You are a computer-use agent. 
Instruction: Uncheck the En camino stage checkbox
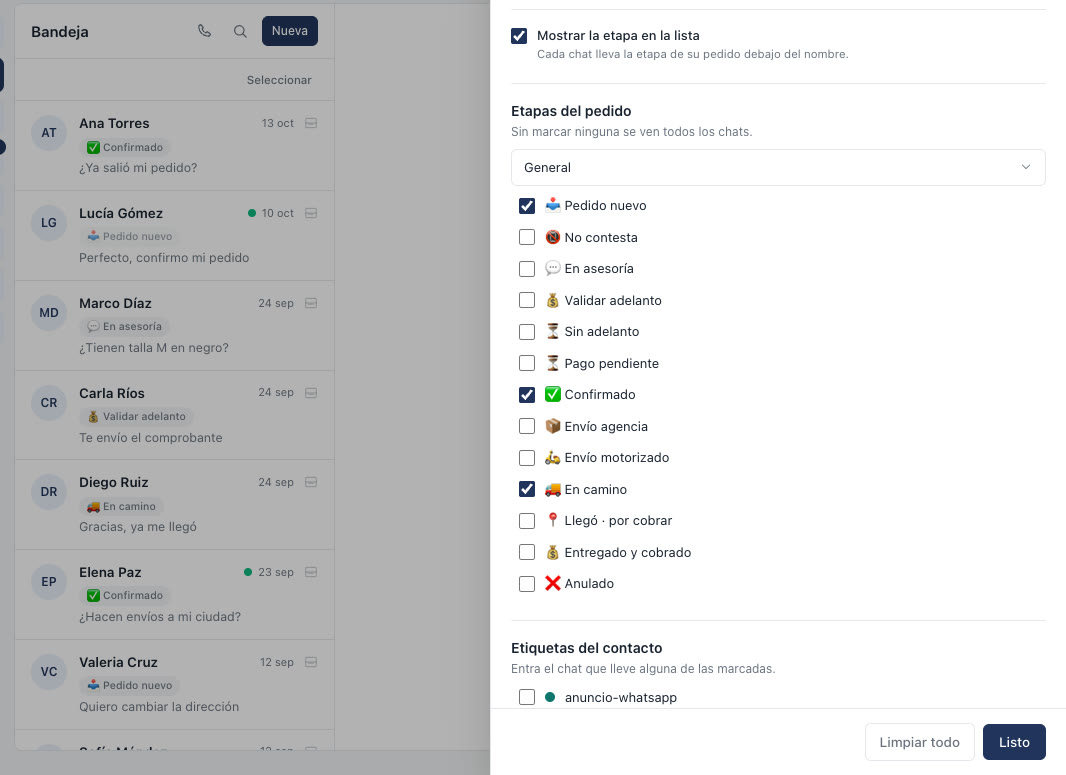pos(527,489)
